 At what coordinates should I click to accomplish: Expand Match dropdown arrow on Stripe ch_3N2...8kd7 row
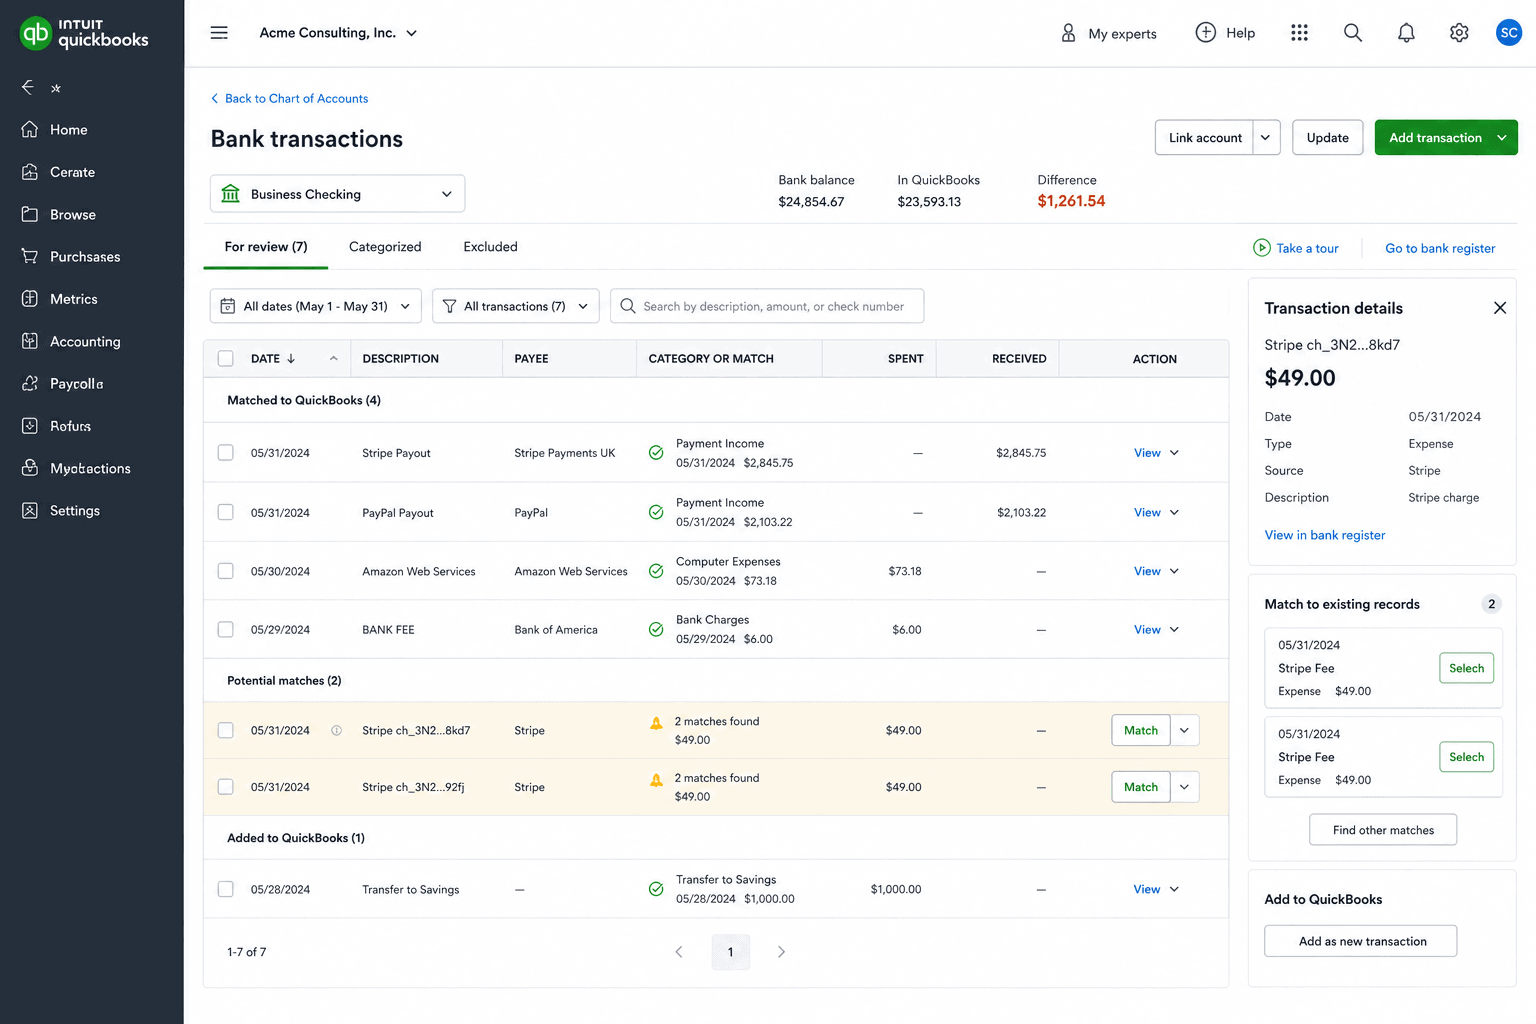point(1185,730)
